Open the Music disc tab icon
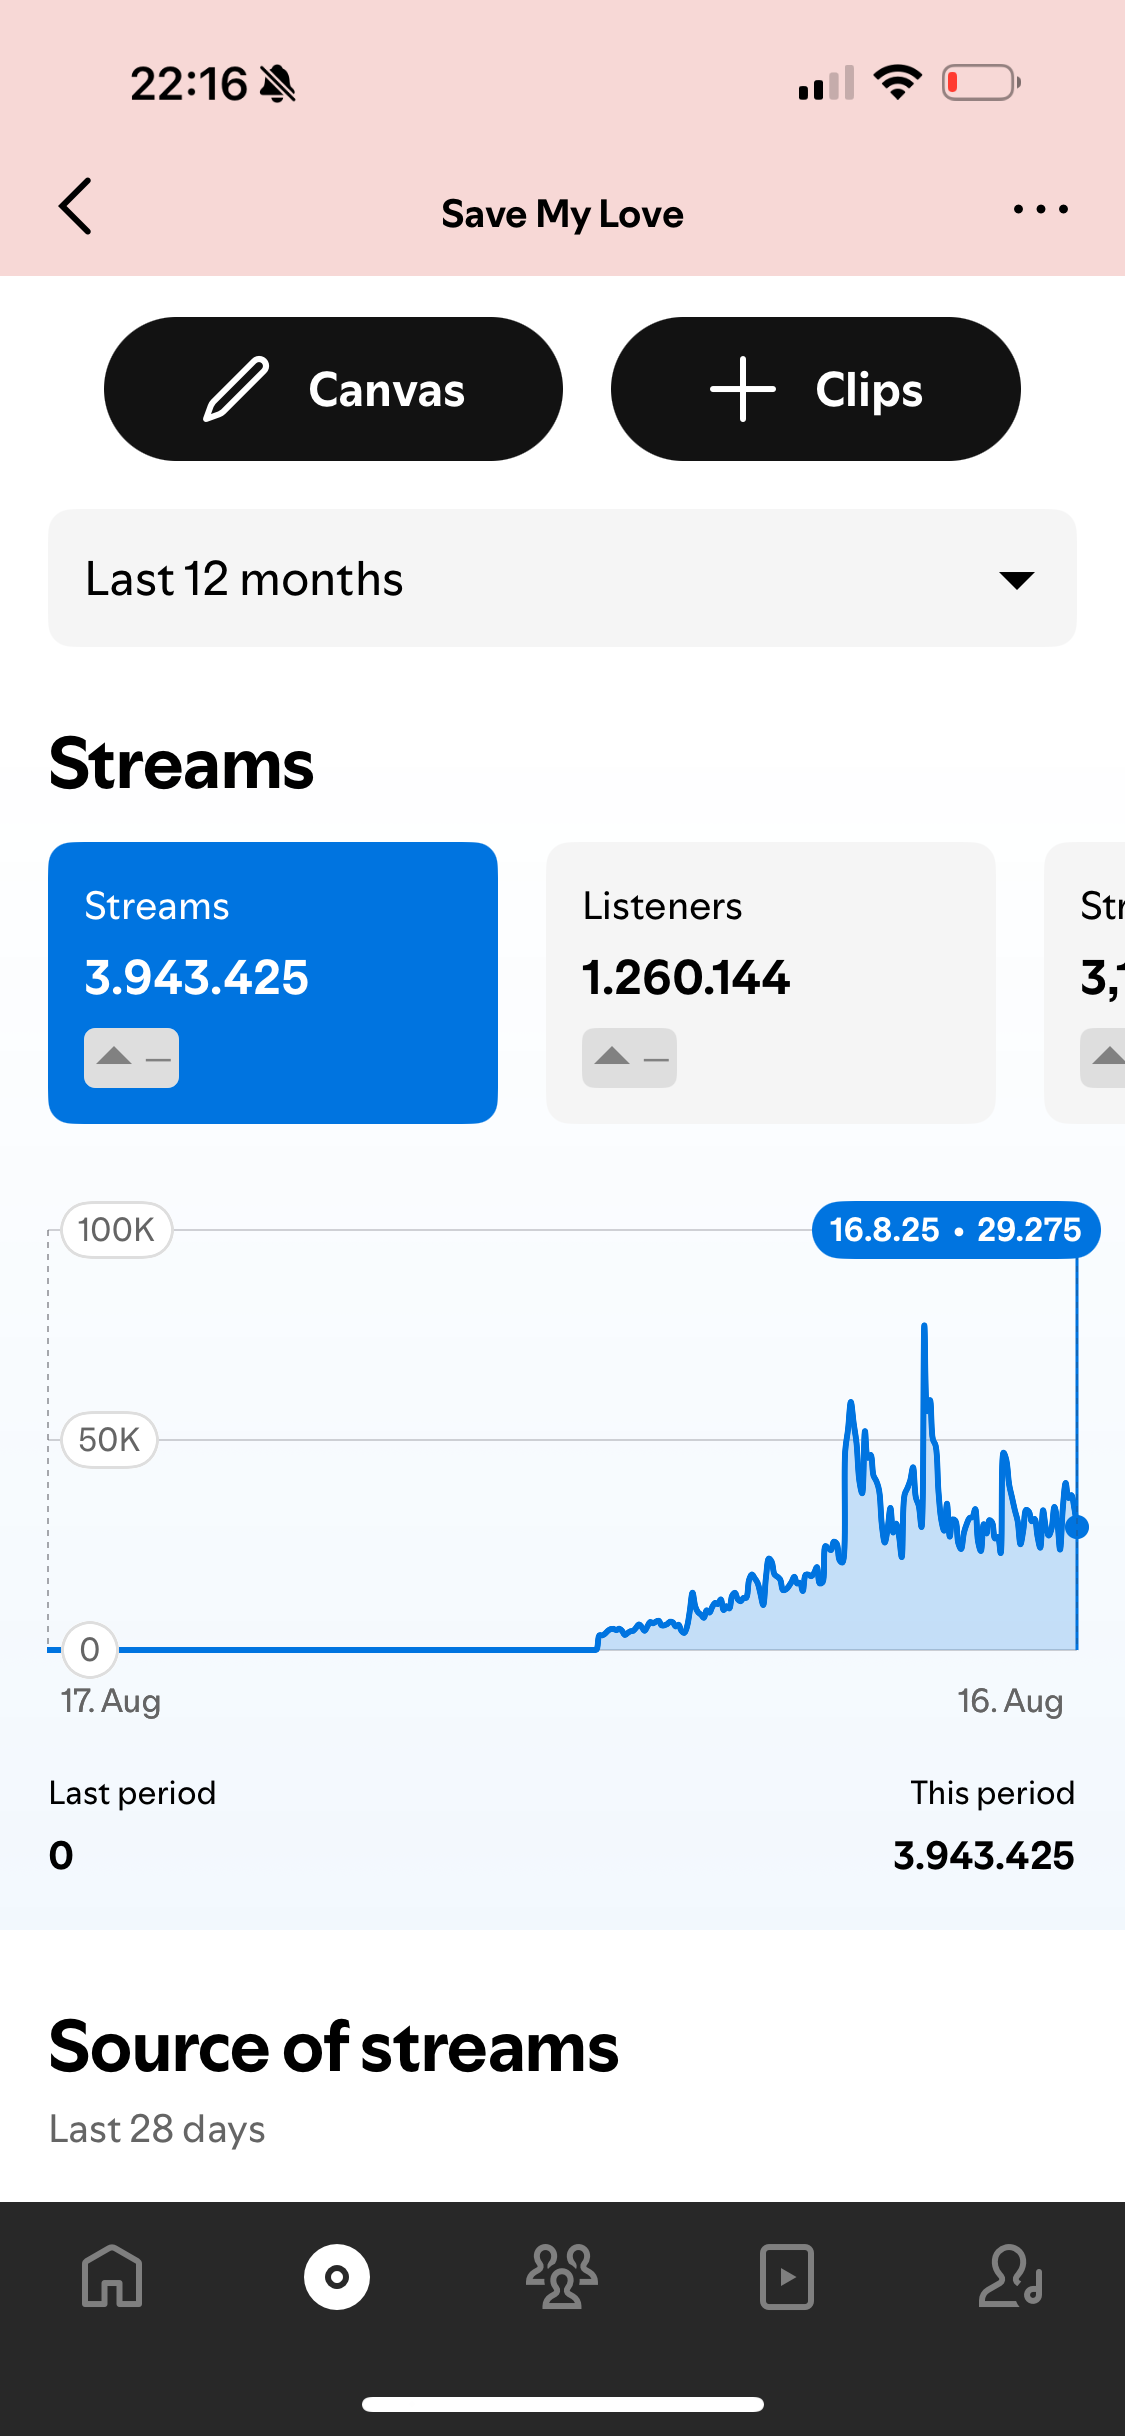The width and height of the screenshot is (1125, 2436). click(x=337, y=2277)
